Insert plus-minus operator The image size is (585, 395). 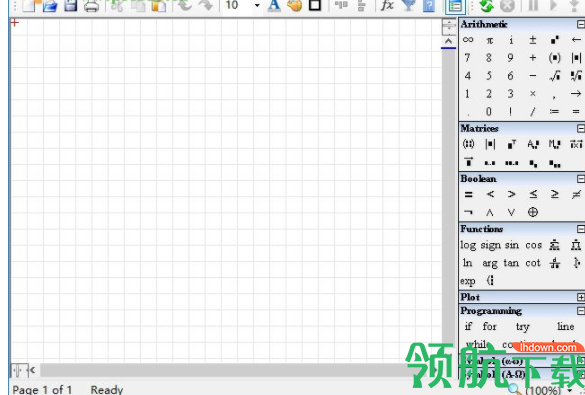[533, 40]
